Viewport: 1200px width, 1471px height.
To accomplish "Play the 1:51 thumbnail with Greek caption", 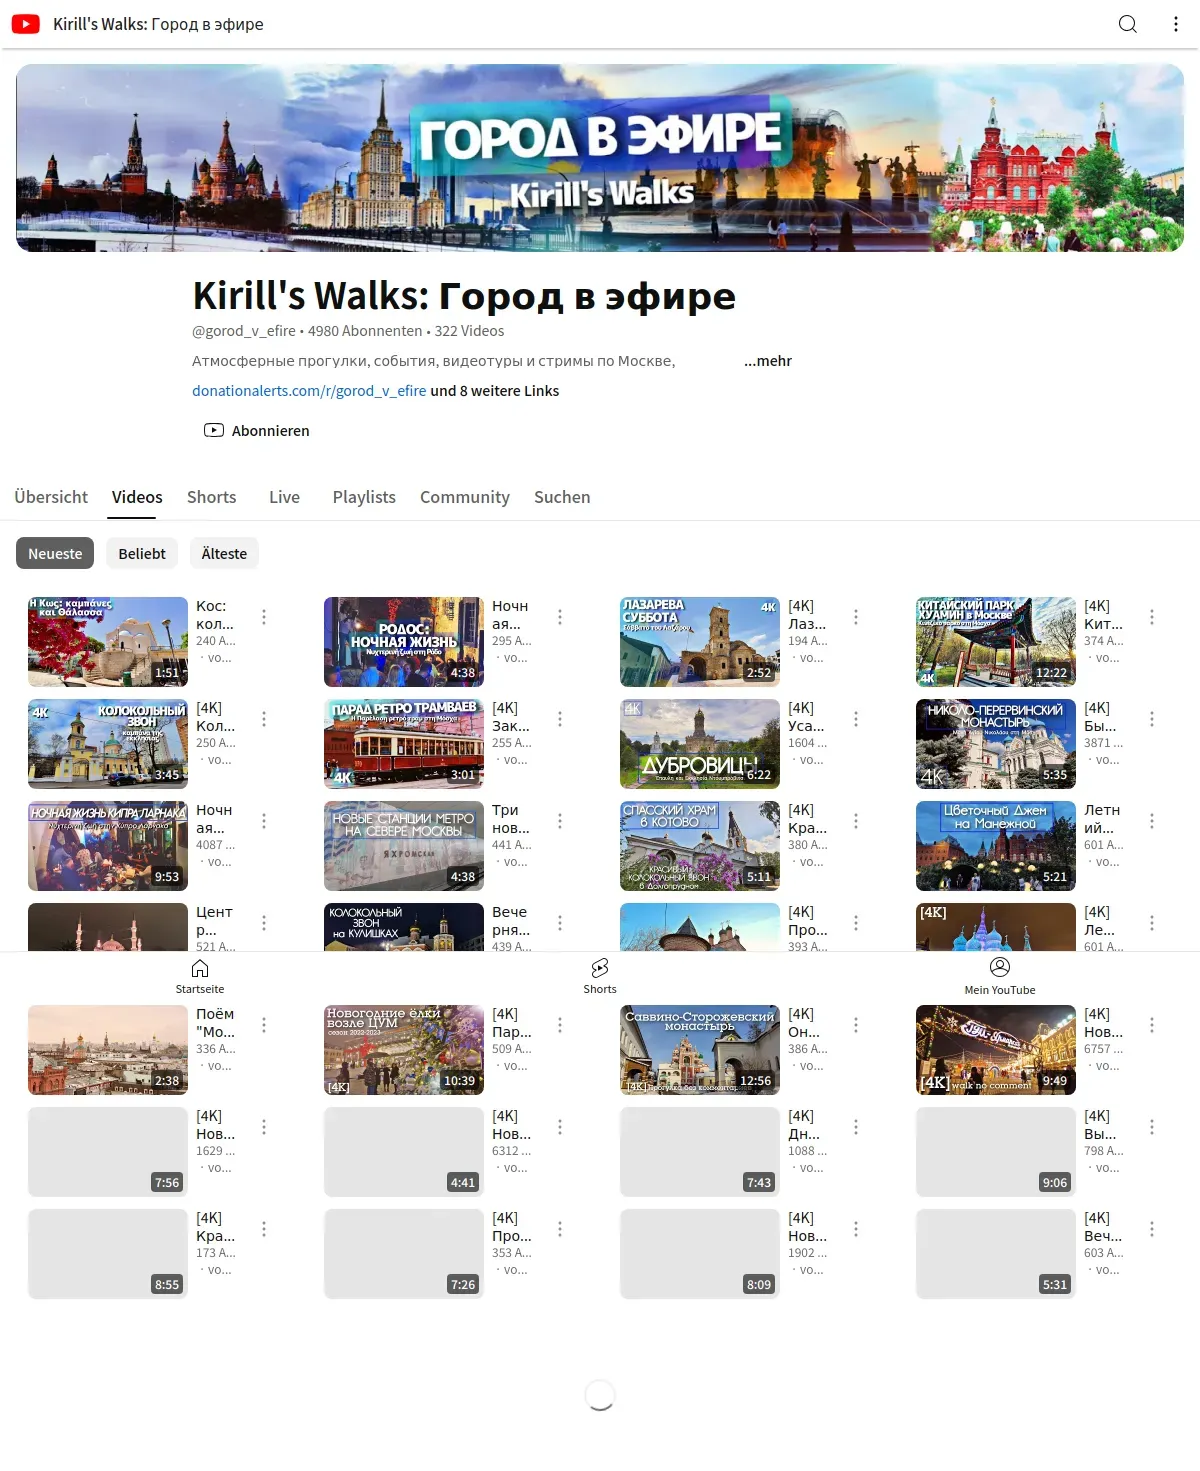I will (108, 642).
